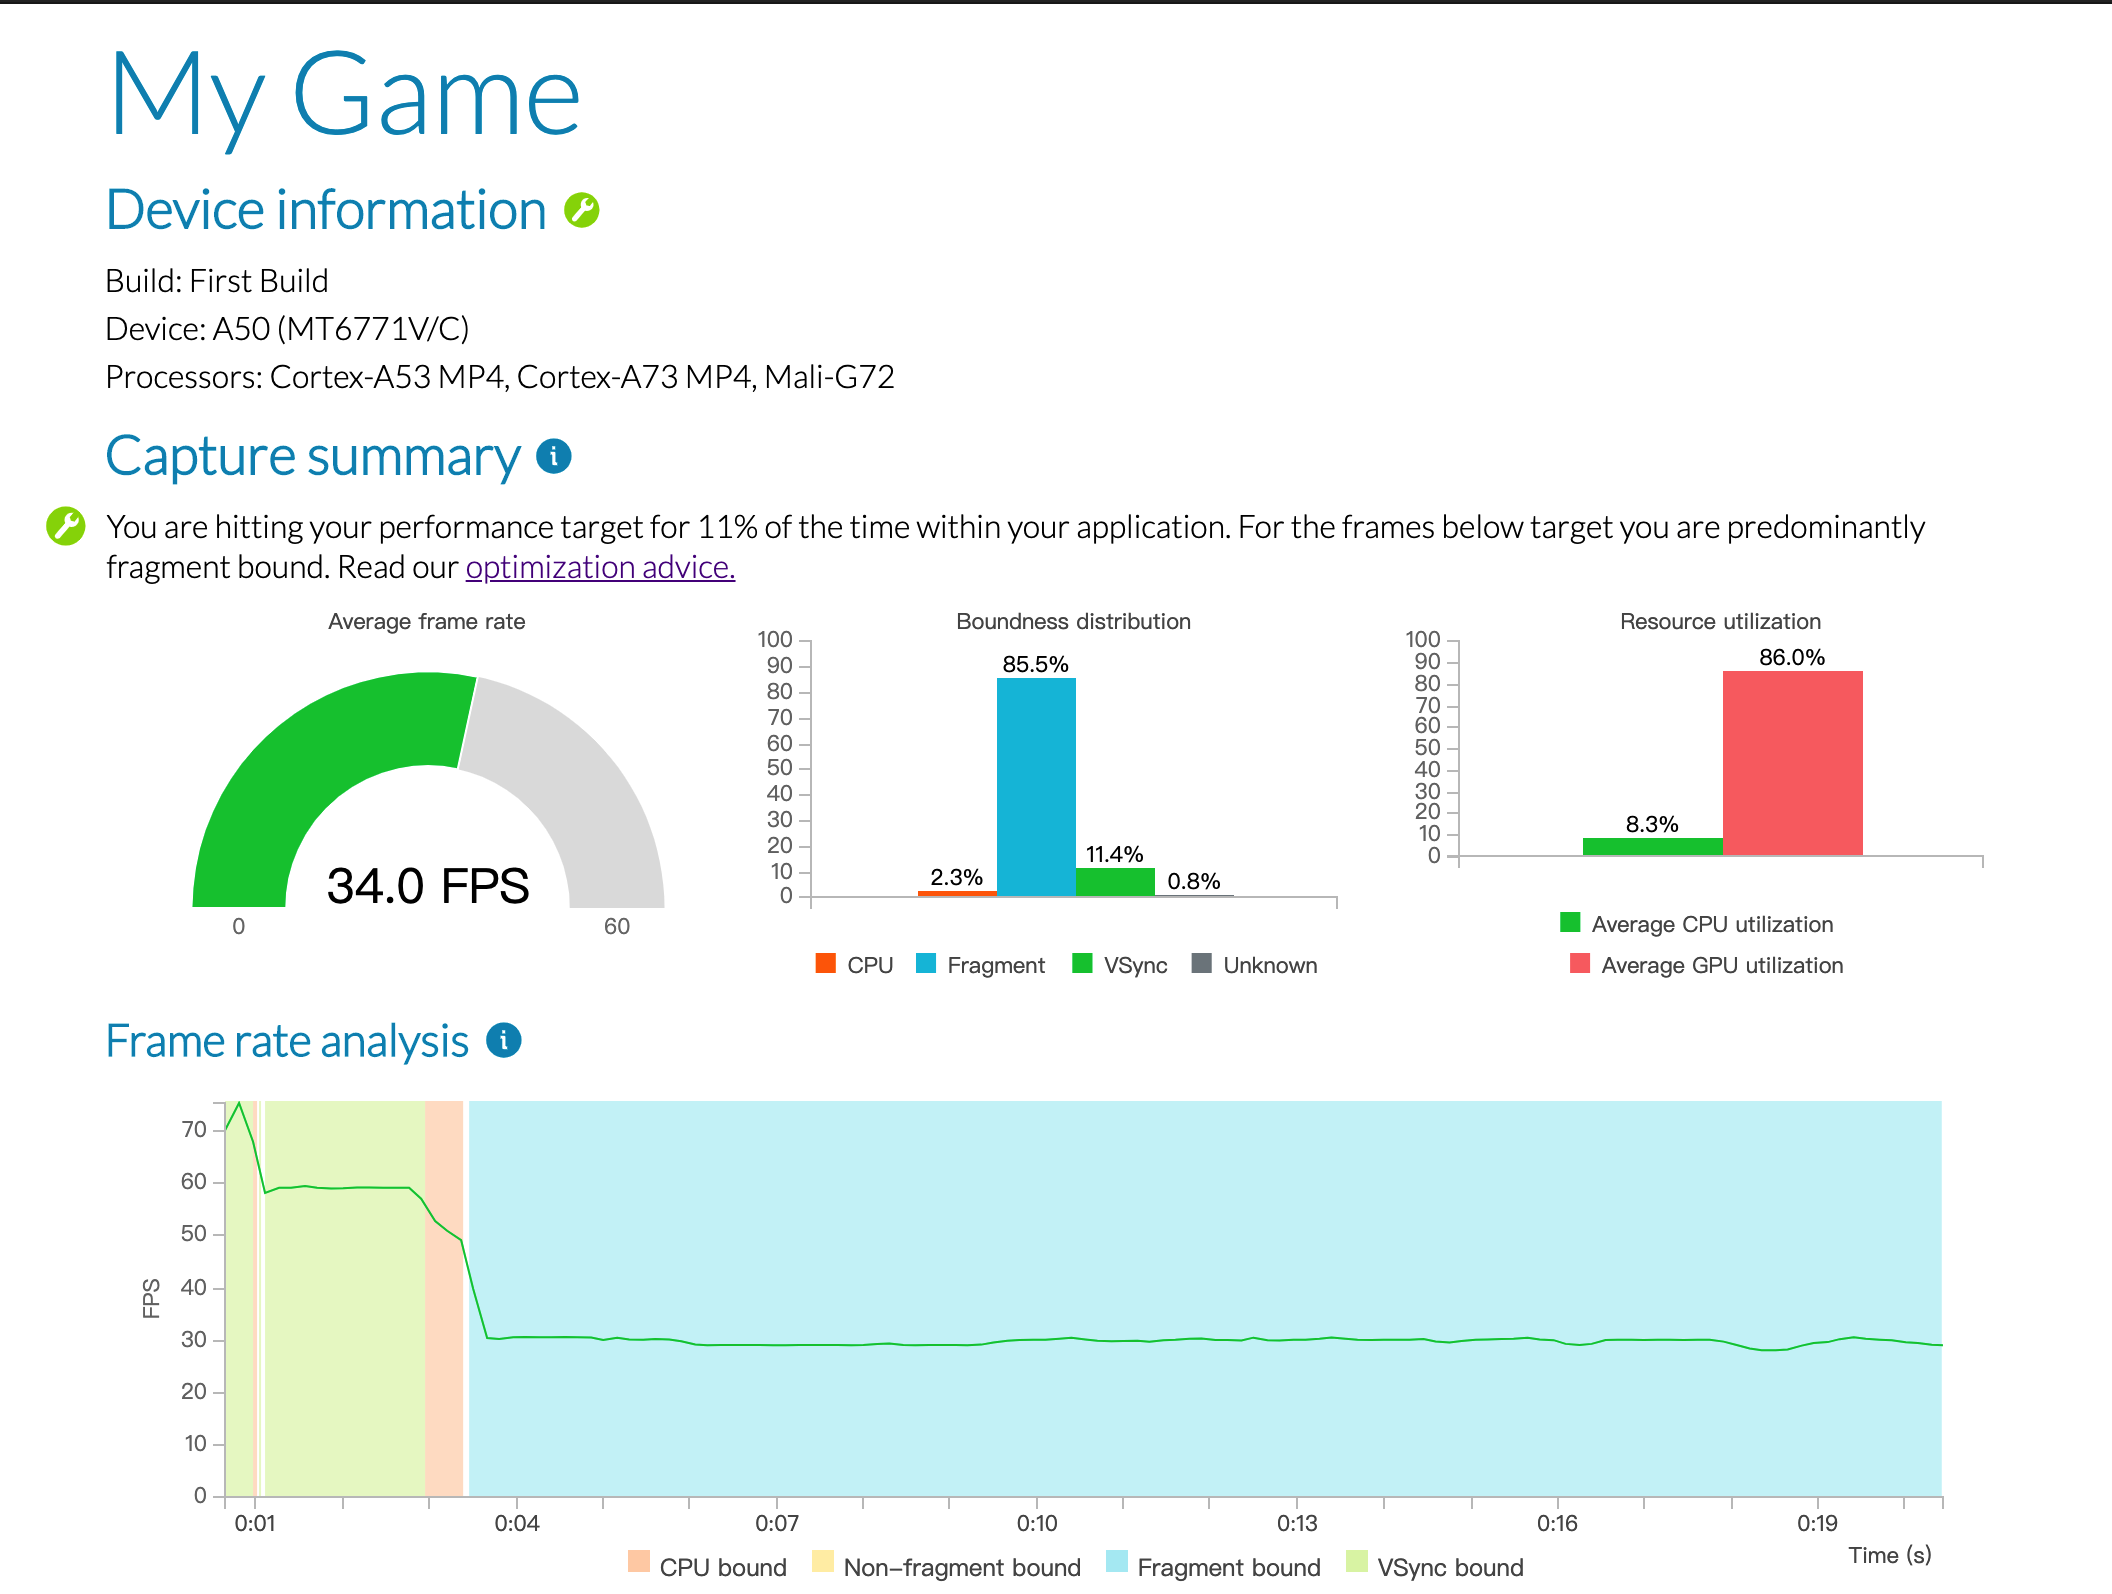Click Average CPU utilization legend swatch
The height and width of the screenshot is (1594, 2112).
point(1570,923)
